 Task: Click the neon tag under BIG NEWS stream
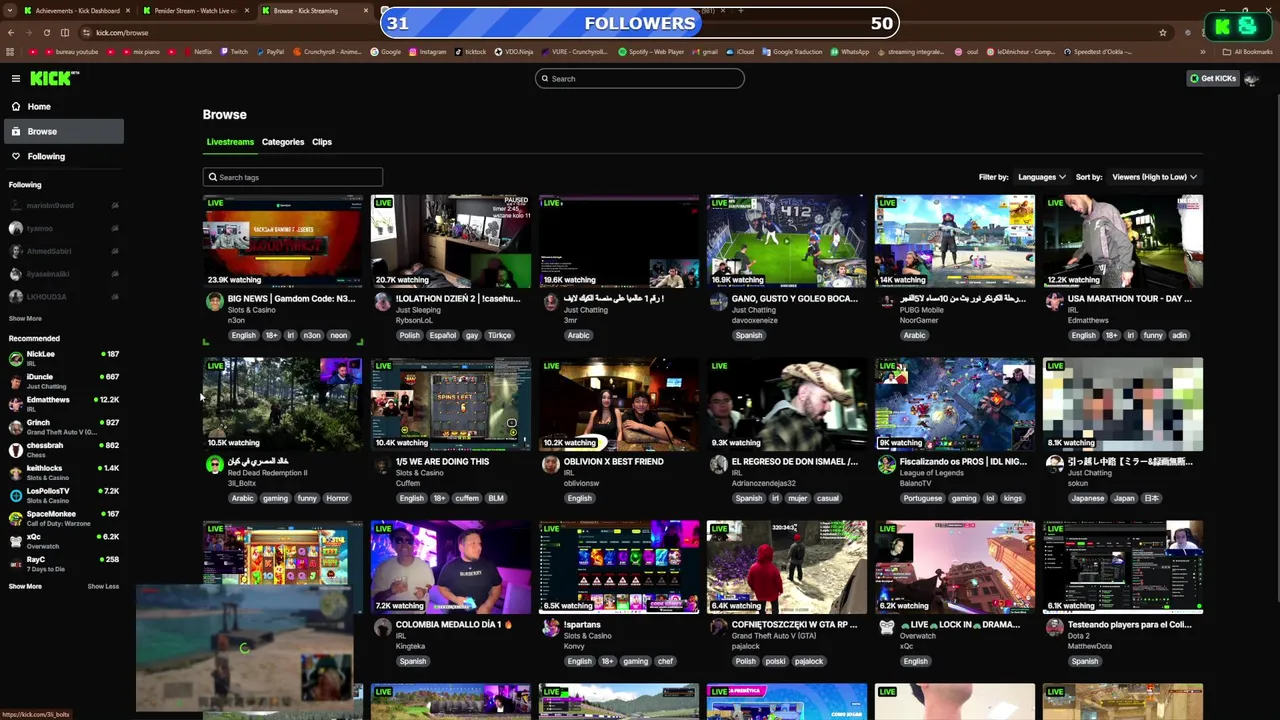point(339,336)
